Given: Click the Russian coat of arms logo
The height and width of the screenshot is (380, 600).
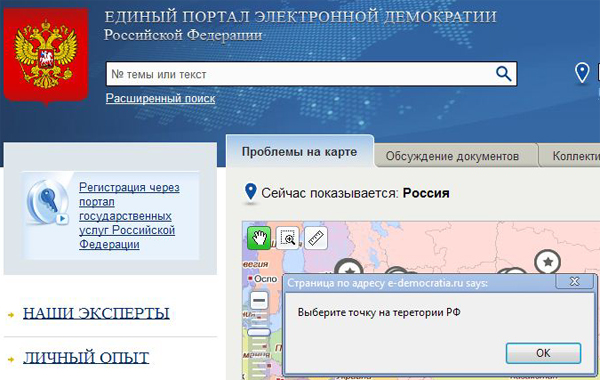Looking at the screenshot, I should [x=46, y=56].
